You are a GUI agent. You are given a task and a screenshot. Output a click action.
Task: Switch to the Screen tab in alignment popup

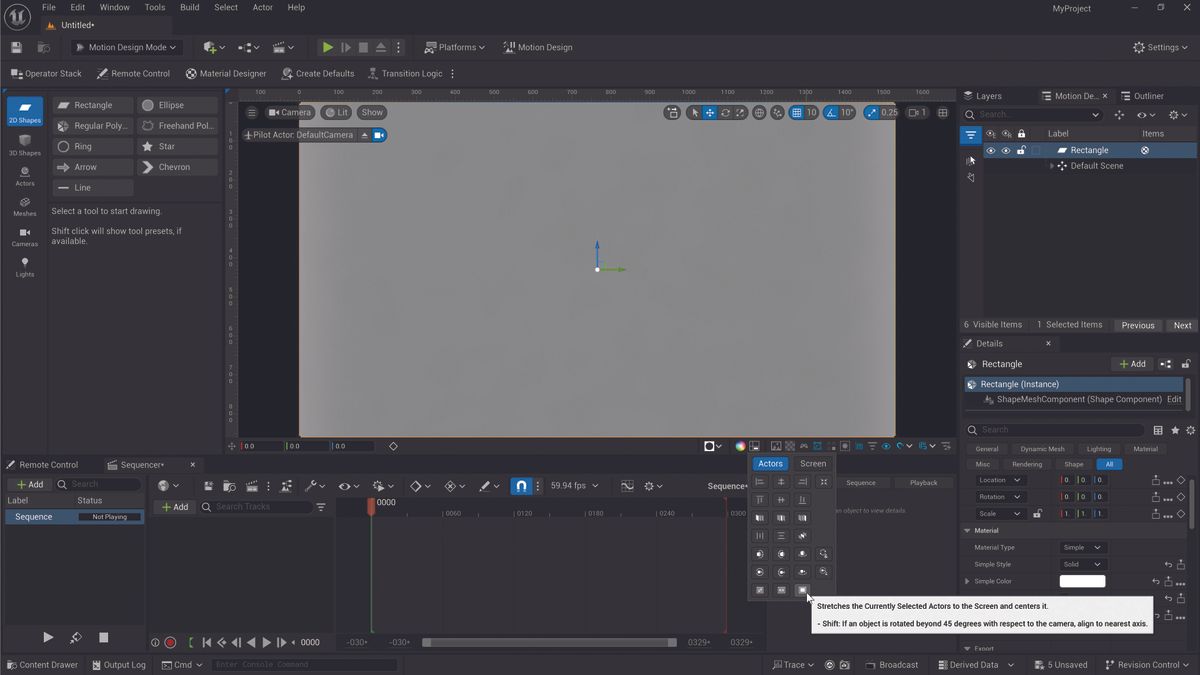point(812,463)
